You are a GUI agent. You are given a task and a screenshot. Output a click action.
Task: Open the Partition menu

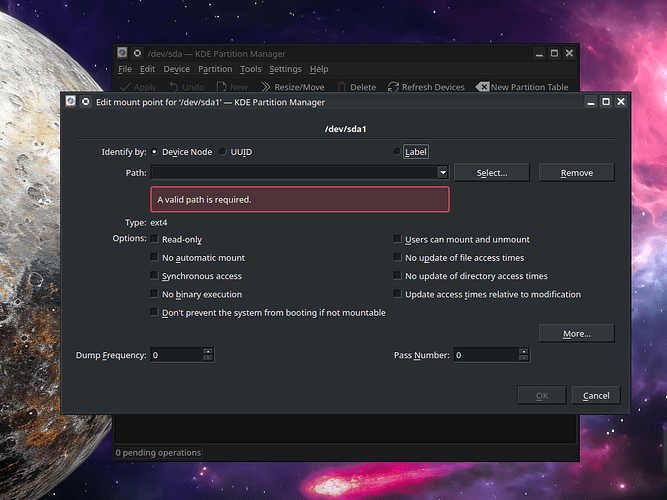215,69
